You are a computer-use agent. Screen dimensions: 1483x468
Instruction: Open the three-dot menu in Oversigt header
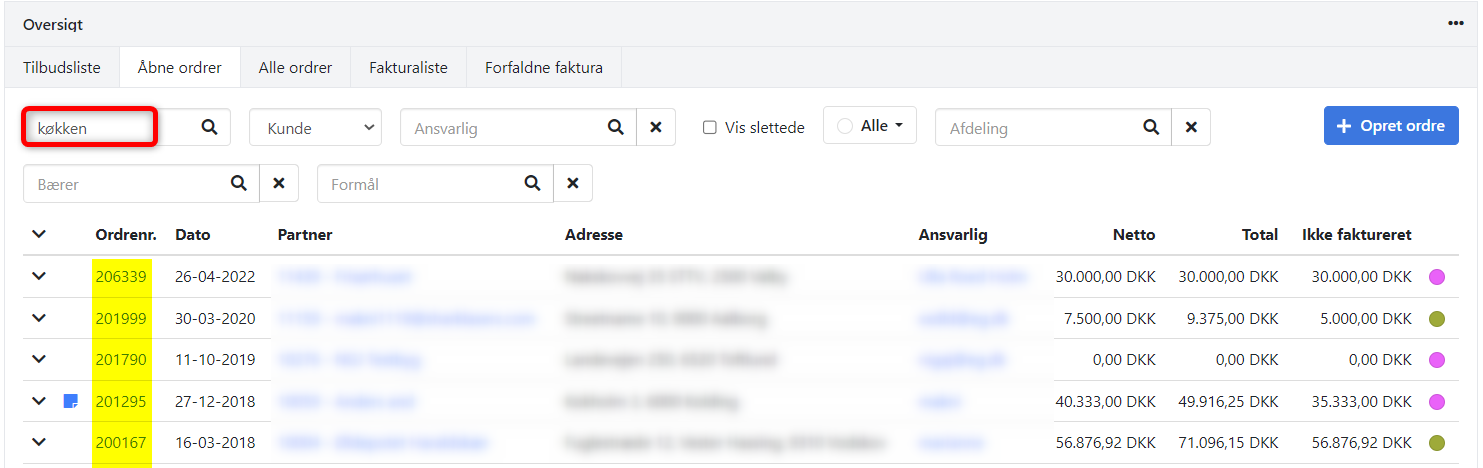coord(1455,24)
